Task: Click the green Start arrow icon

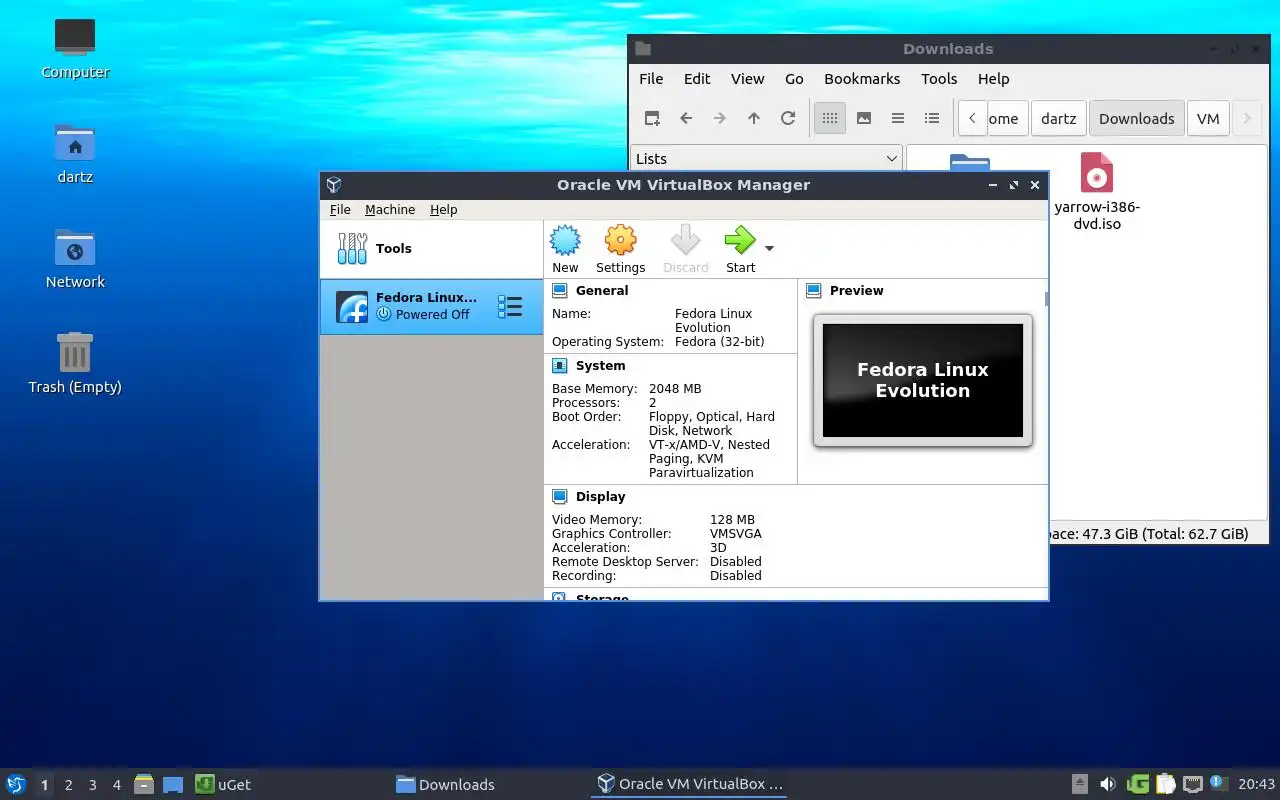Action: [740, 241]
